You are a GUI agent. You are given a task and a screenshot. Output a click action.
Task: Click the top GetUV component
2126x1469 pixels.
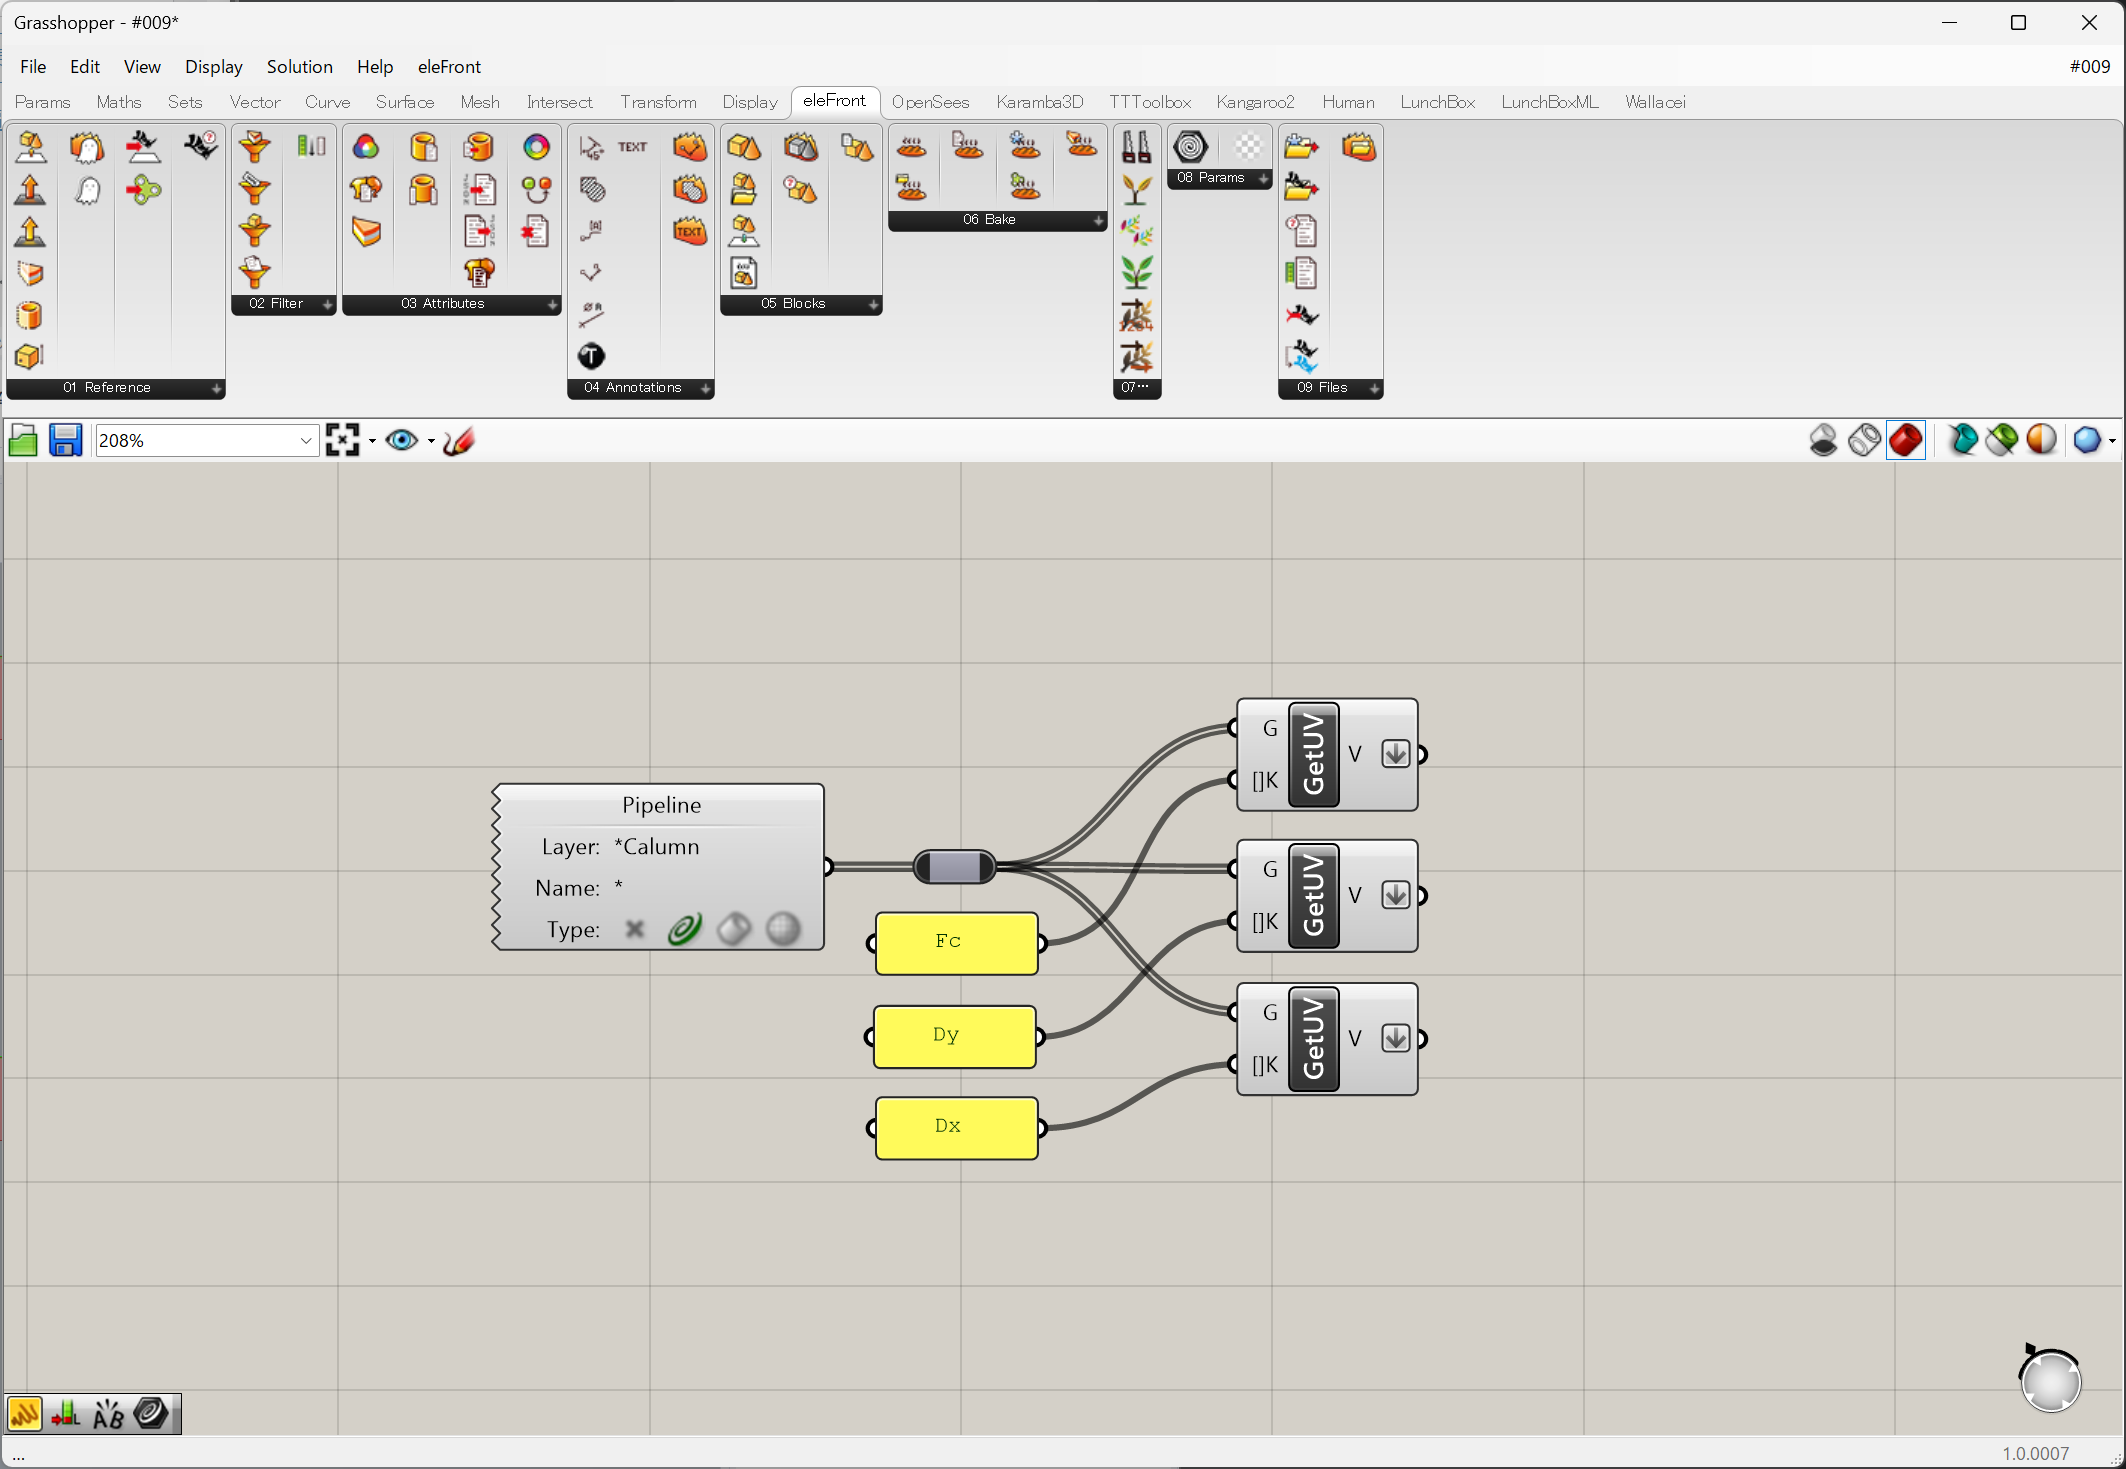tap(1313, 754)
